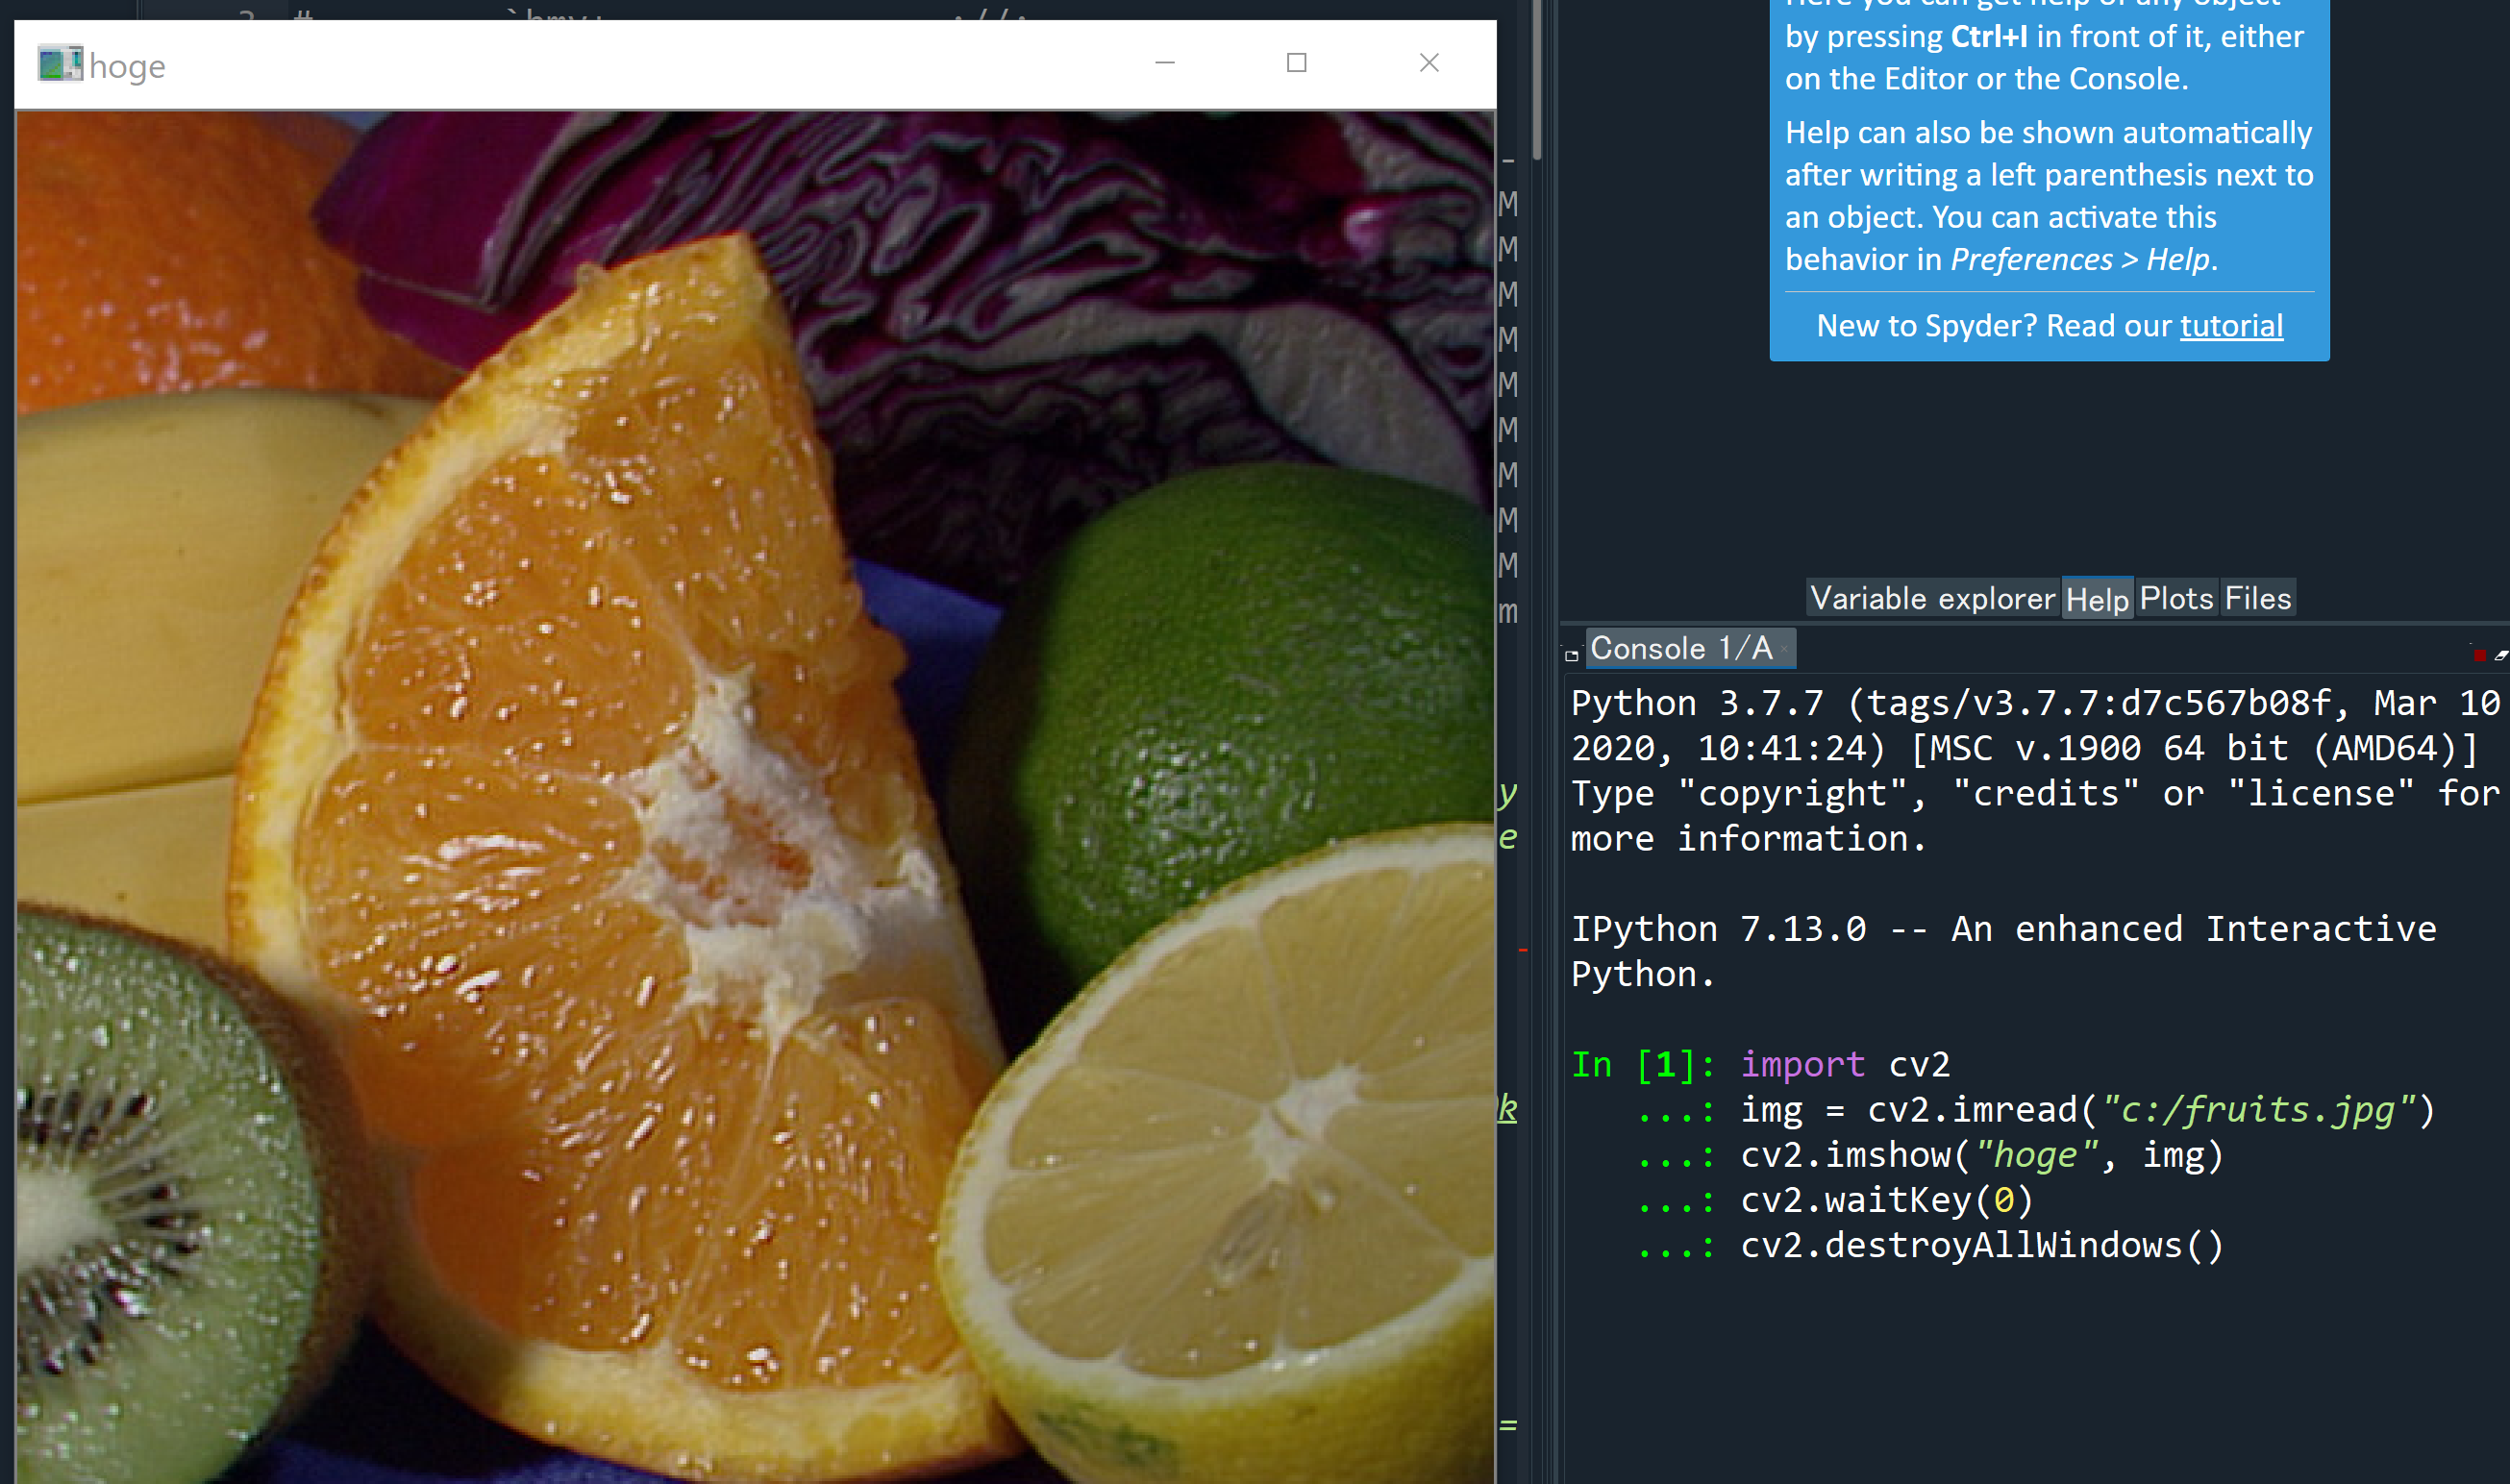The height and width of the screenshot is (1484, 2510).
Task: Click the cv2.destroyAllWindows() console line
Action: (x=1981, y=1245)
